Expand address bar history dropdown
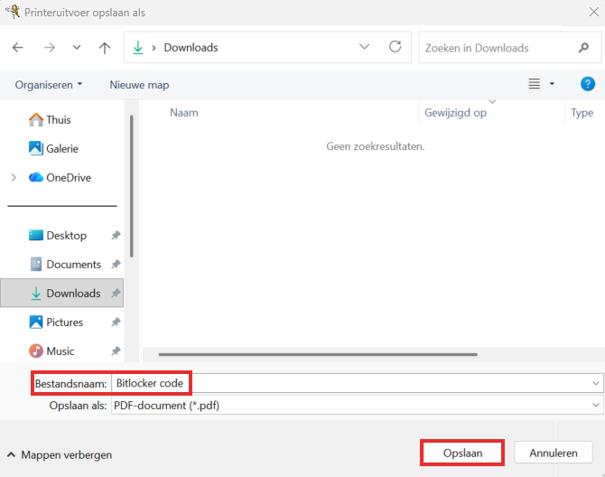Viewport: 605px width, 477px height. click(364, 47)
